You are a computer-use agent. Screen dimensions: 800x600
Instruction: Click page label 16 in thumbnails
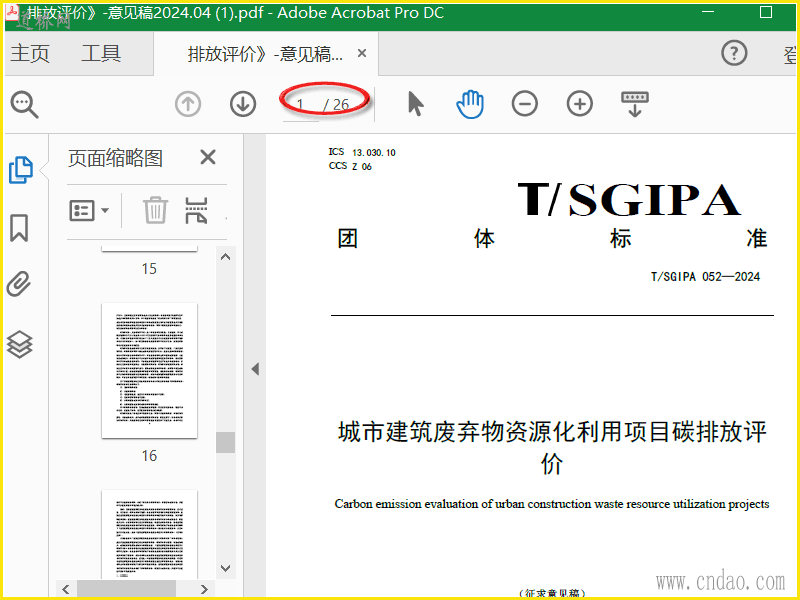pyautogui.click(x=149, y=456)
